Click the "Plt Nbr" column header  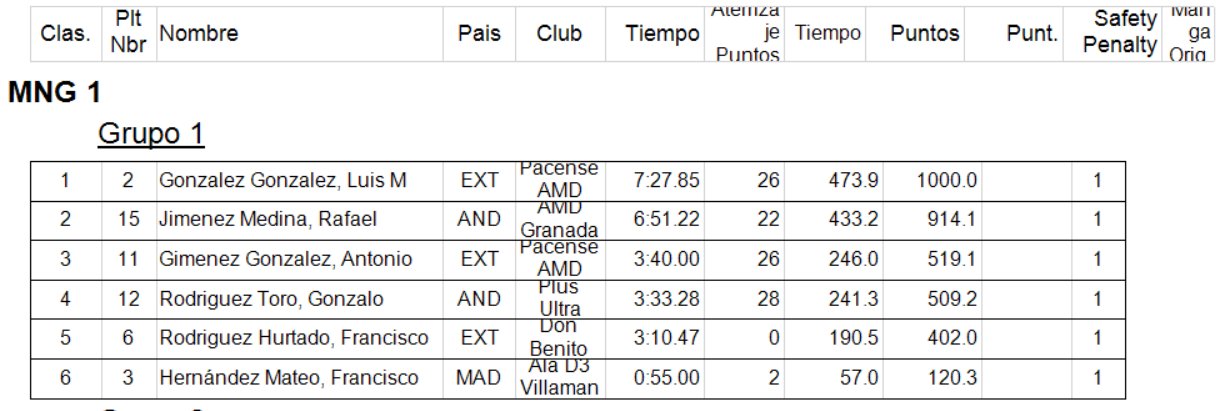[128, 34]
